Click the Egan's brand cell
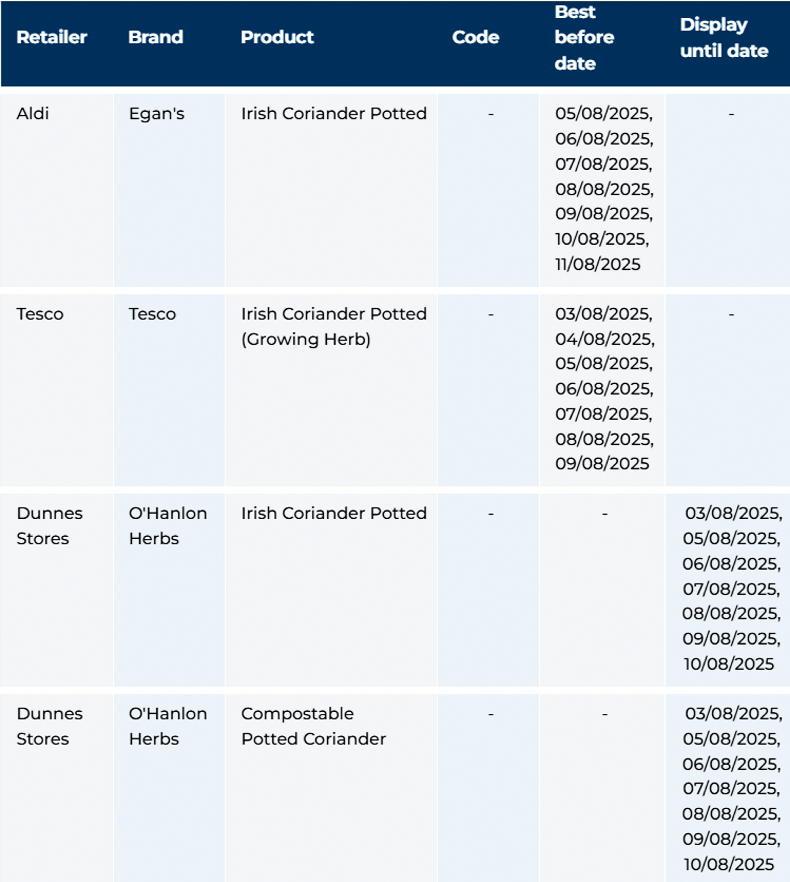This screenshot has width=790, height=882. point(157,113)
